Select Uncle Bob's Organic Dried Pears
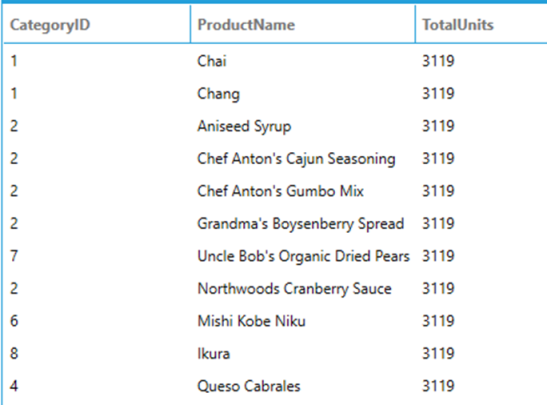 coord(303,256)
